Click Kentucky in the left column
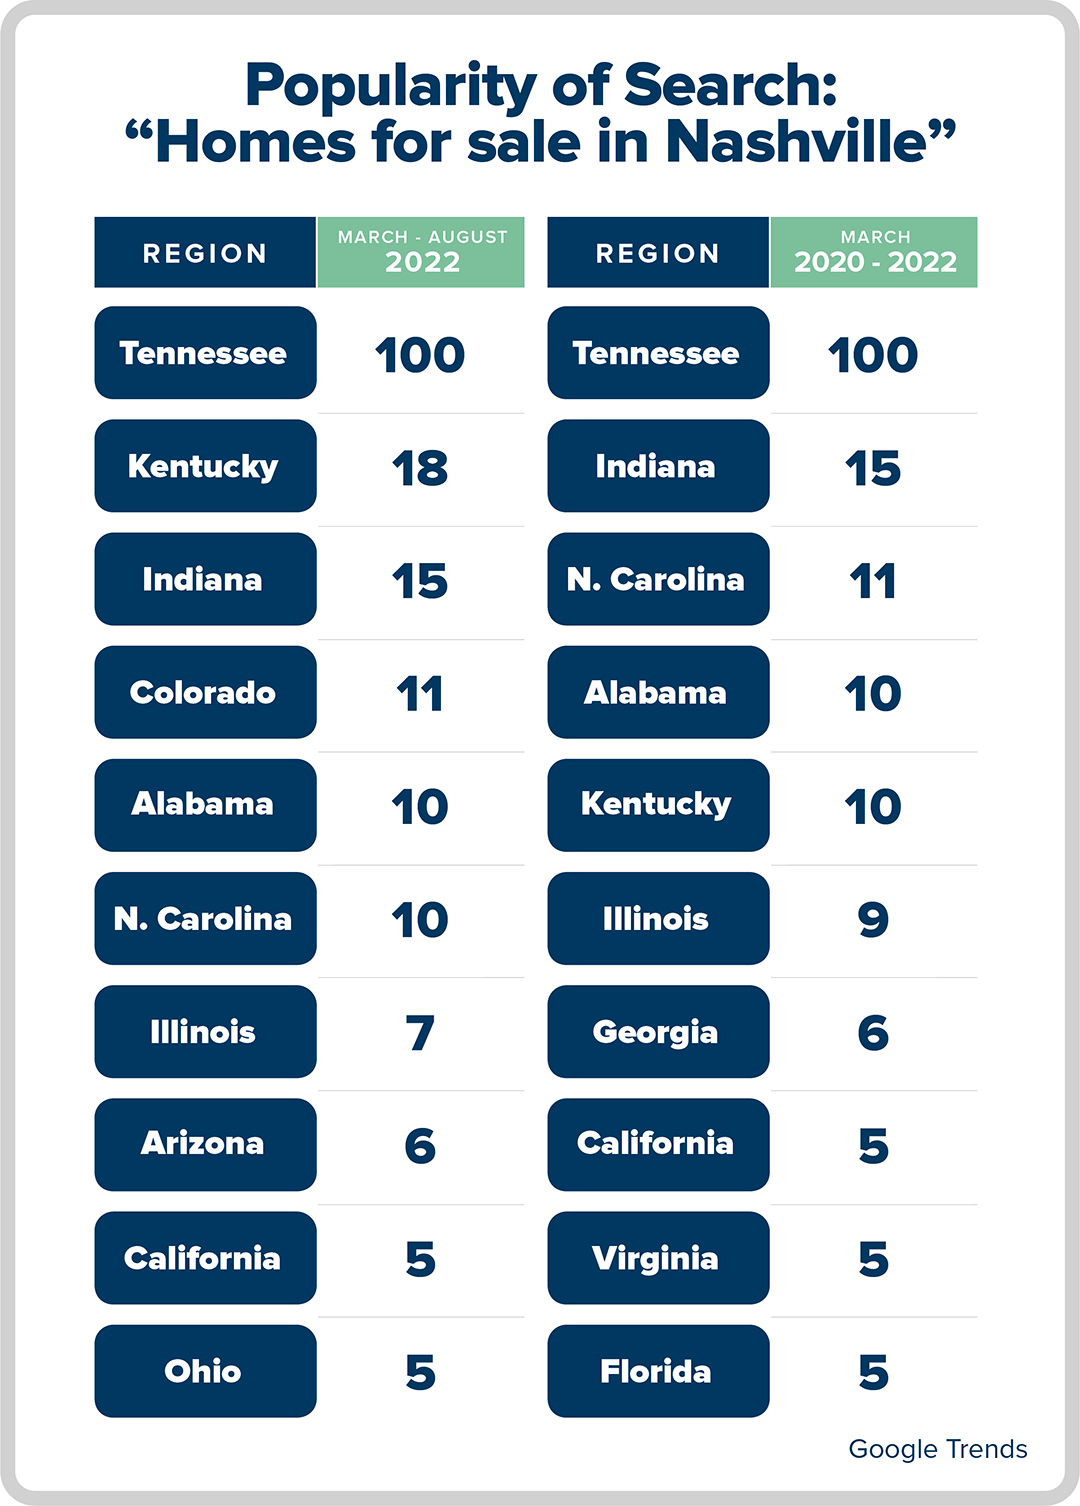 coord(205,466)
